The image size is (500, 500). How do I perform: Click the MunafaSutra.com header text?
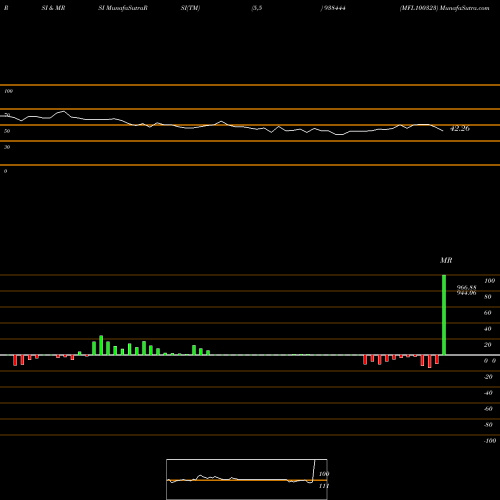(x=465, y=8)
